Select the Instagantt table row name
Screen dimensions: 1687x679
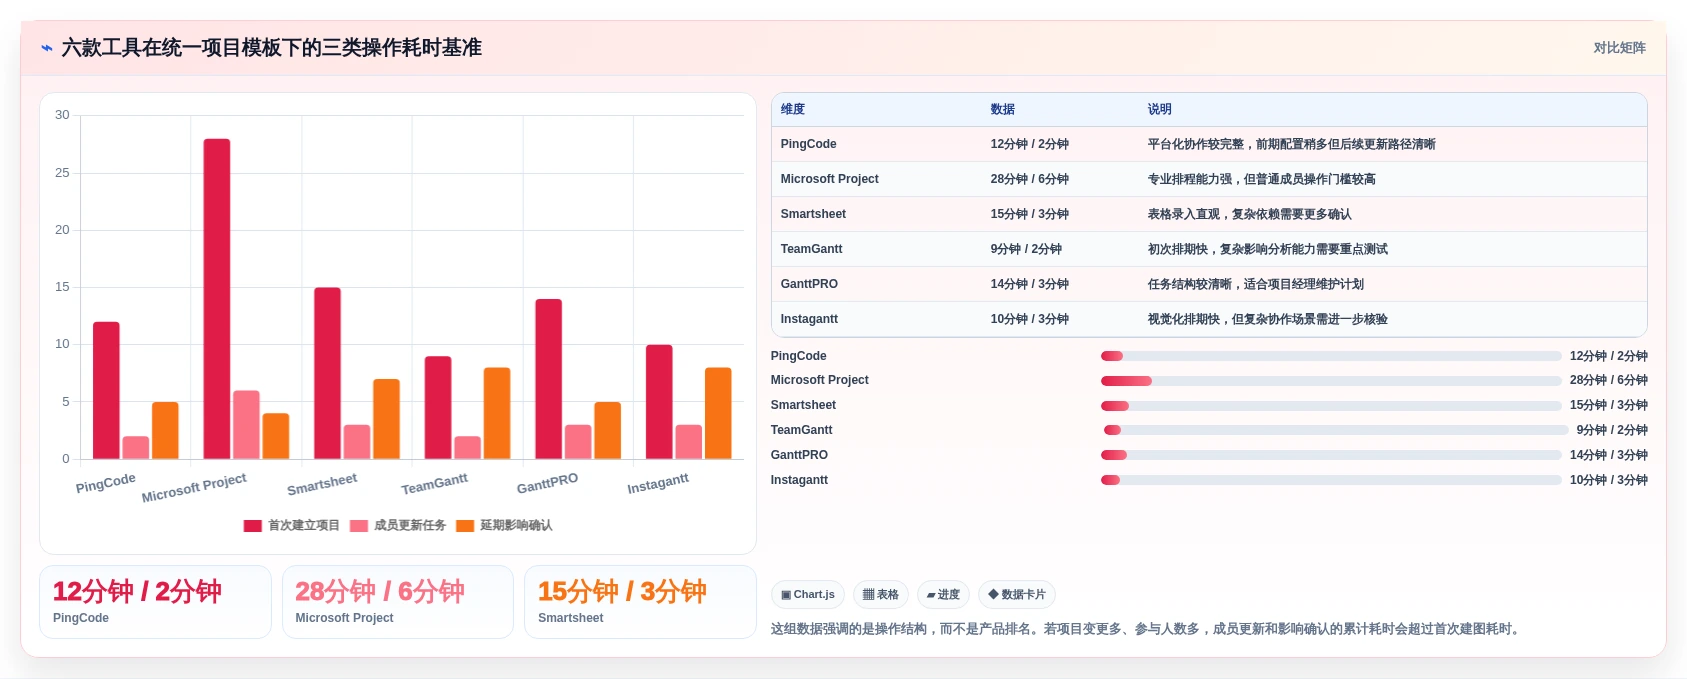[810, 319]
